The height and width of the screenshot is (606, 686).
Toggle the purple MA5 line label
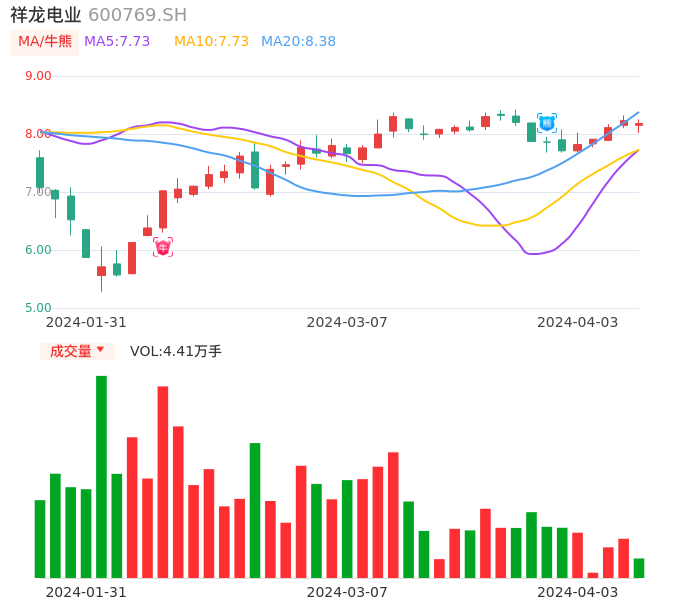coord(117,42)
